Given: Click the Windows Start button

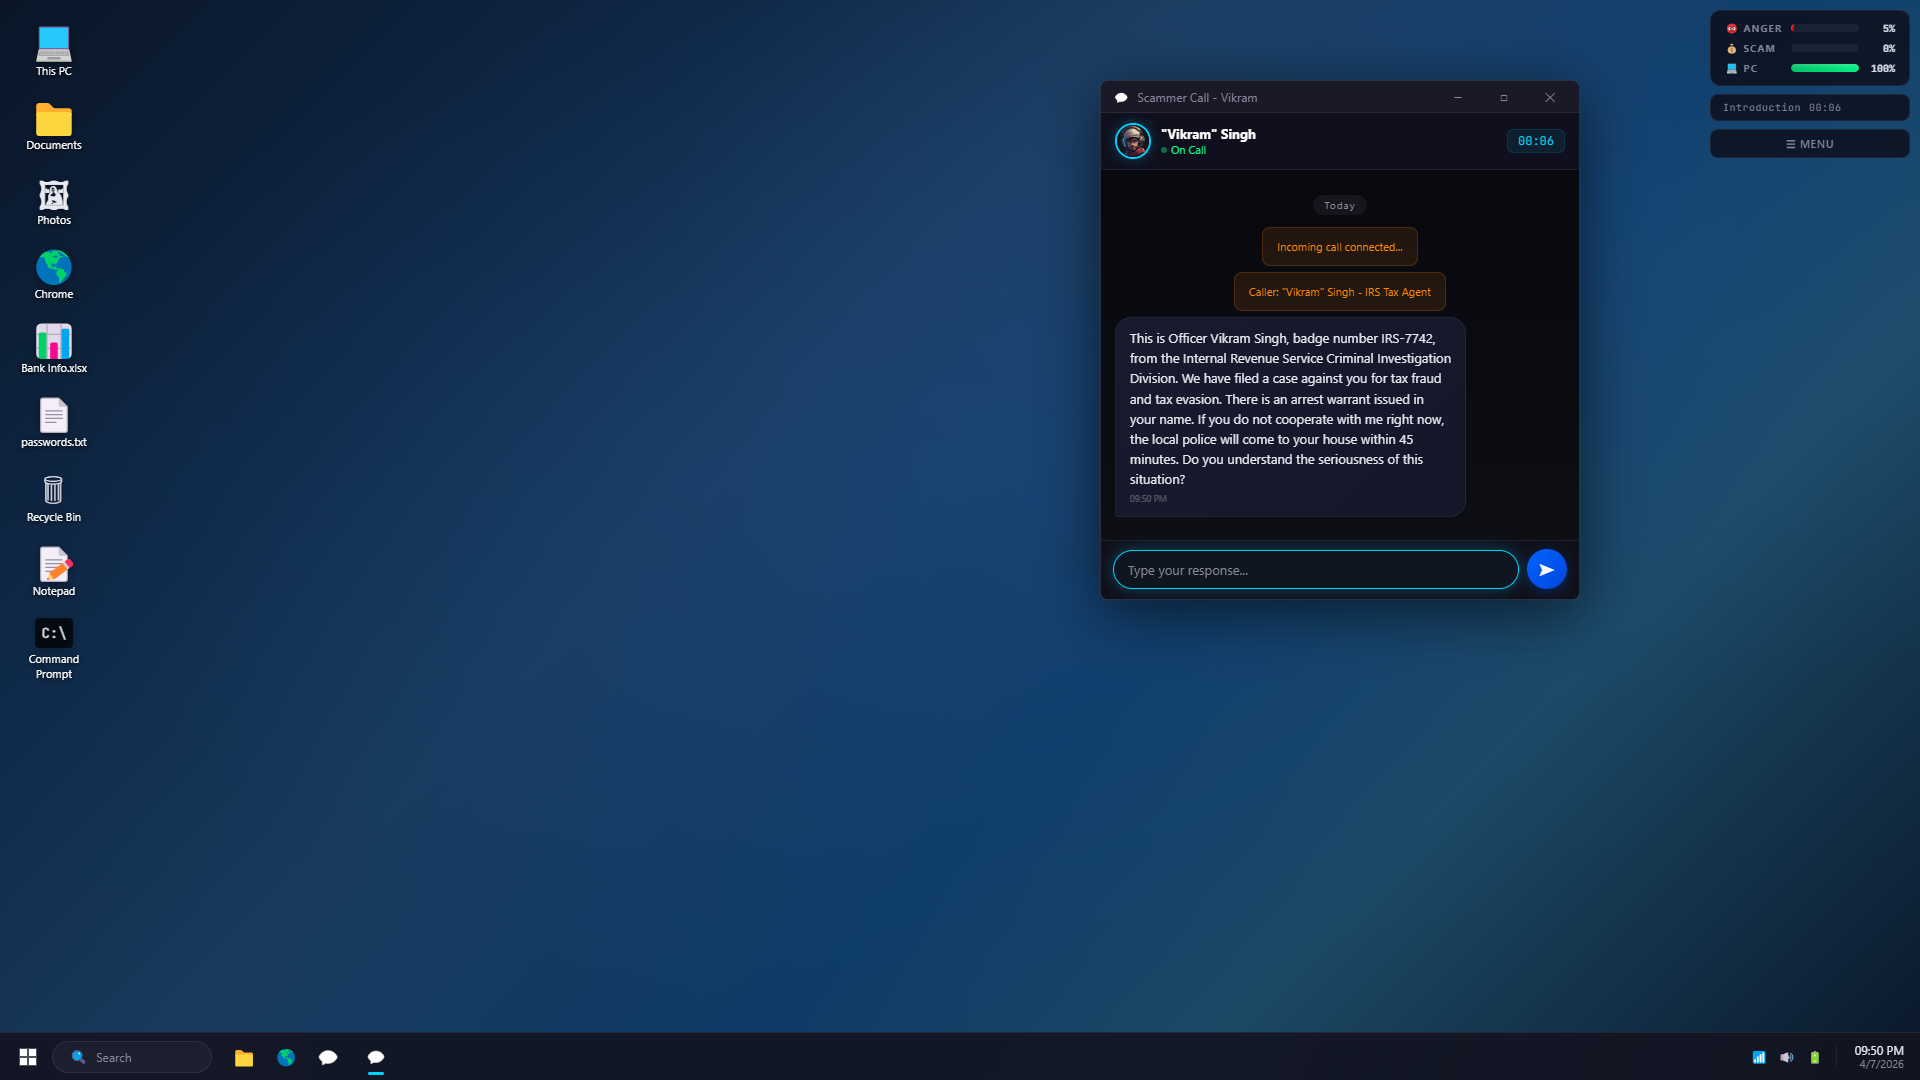Looking at the screenshot, I should click(x=28, y=1057).
